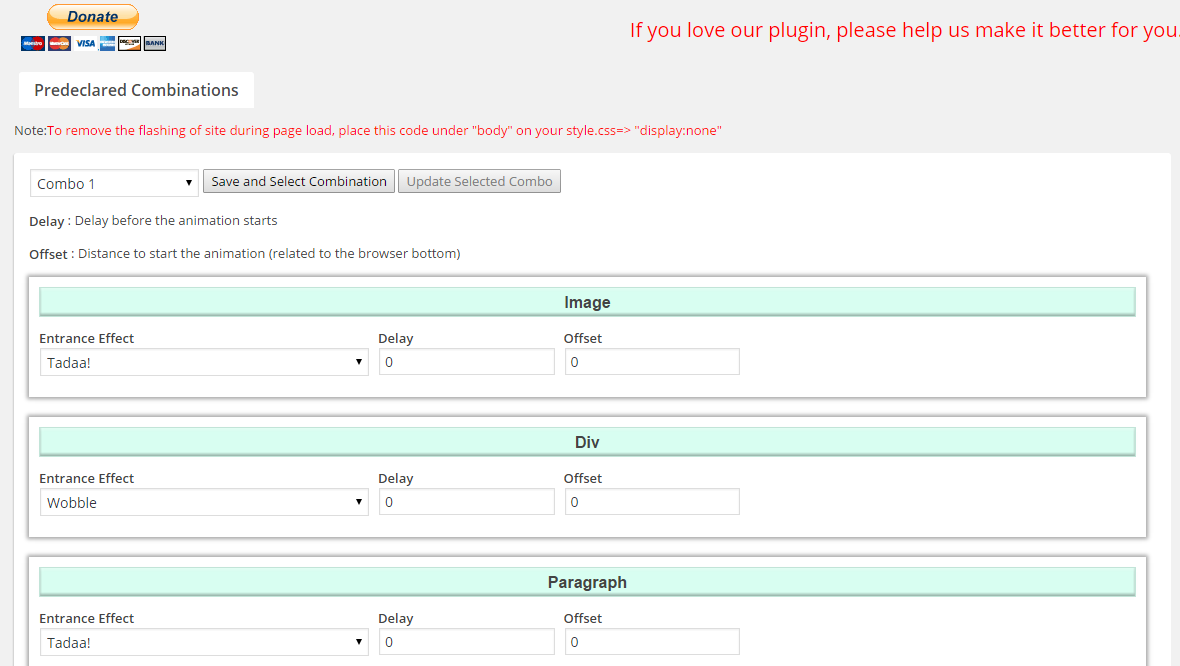Click the VISA card icon
This screenshot has height=666, width=1180.
[x=85, y=44]
